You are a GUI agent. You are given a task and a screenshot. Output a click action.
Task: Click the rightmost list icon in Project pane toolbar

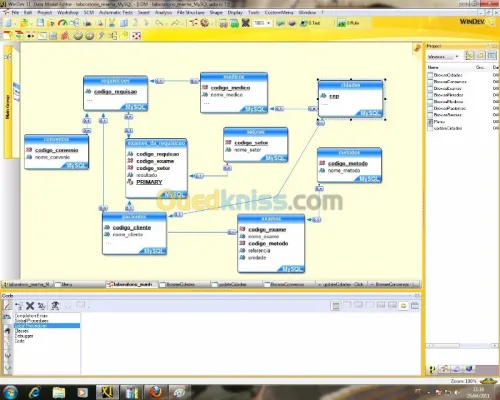(x=492, y=56)
